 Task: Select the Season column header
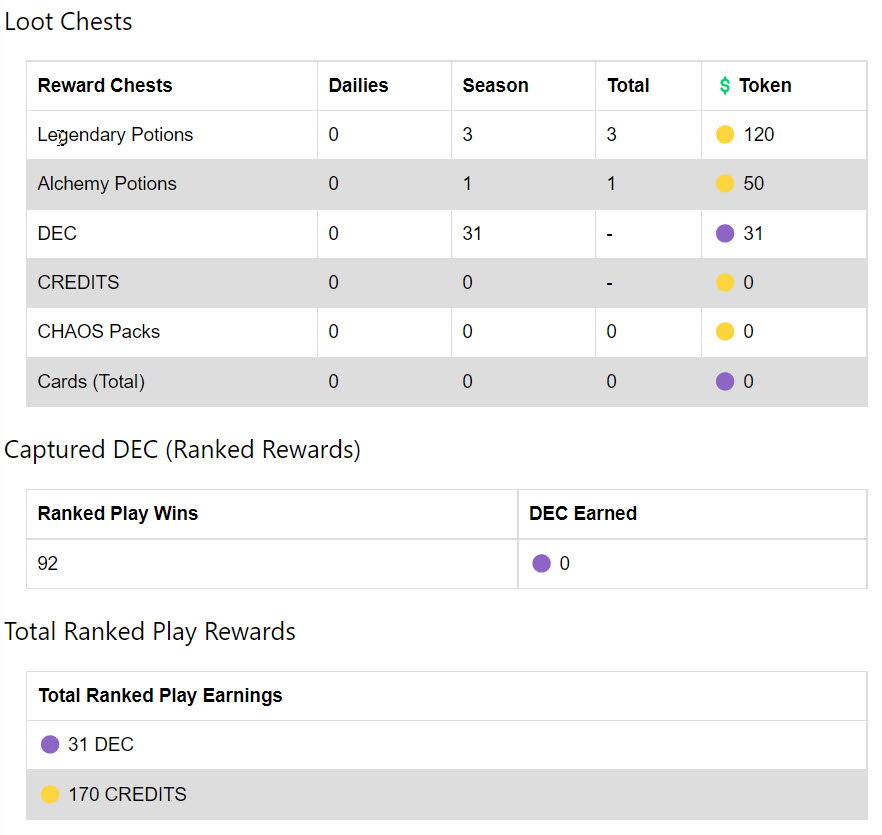coord(496,86)
